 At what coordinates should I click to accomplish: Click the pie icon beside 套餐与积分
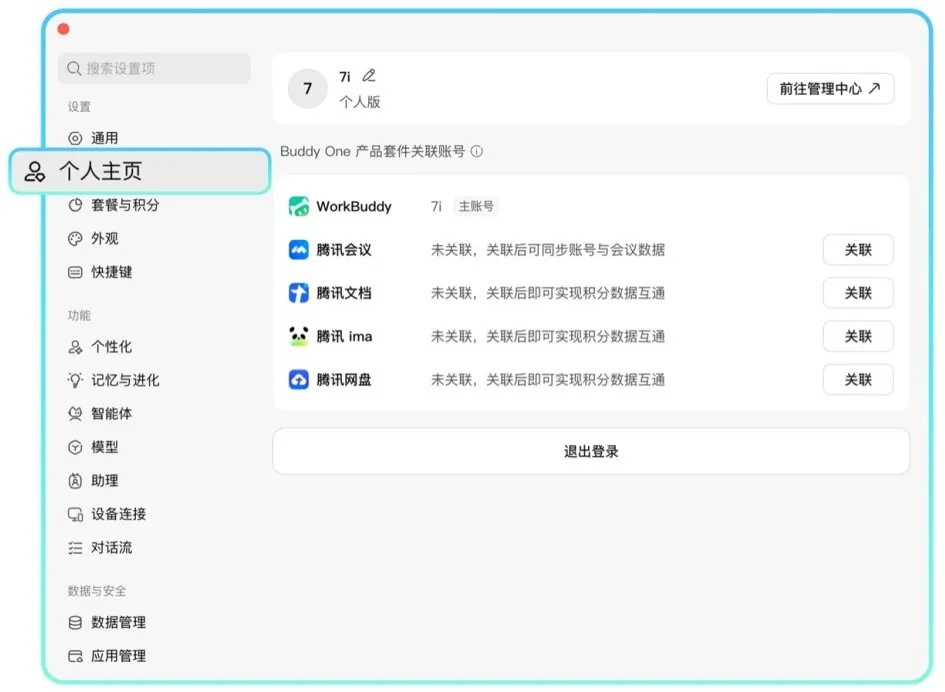pyautogui.click(x=75, y=205)
